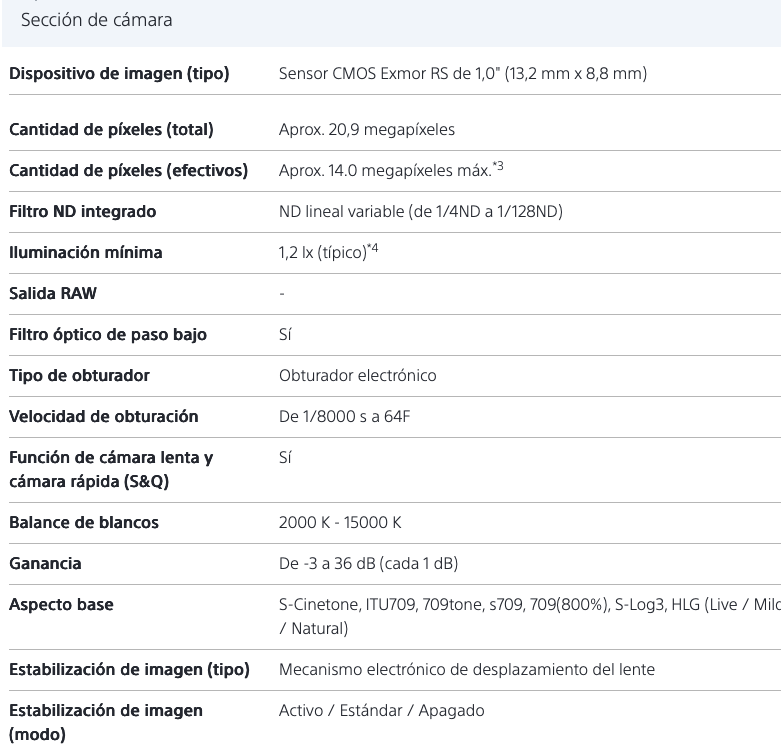Click the Filtro ND integrado label
The image size is (781, 747).
tap(83, 212)
